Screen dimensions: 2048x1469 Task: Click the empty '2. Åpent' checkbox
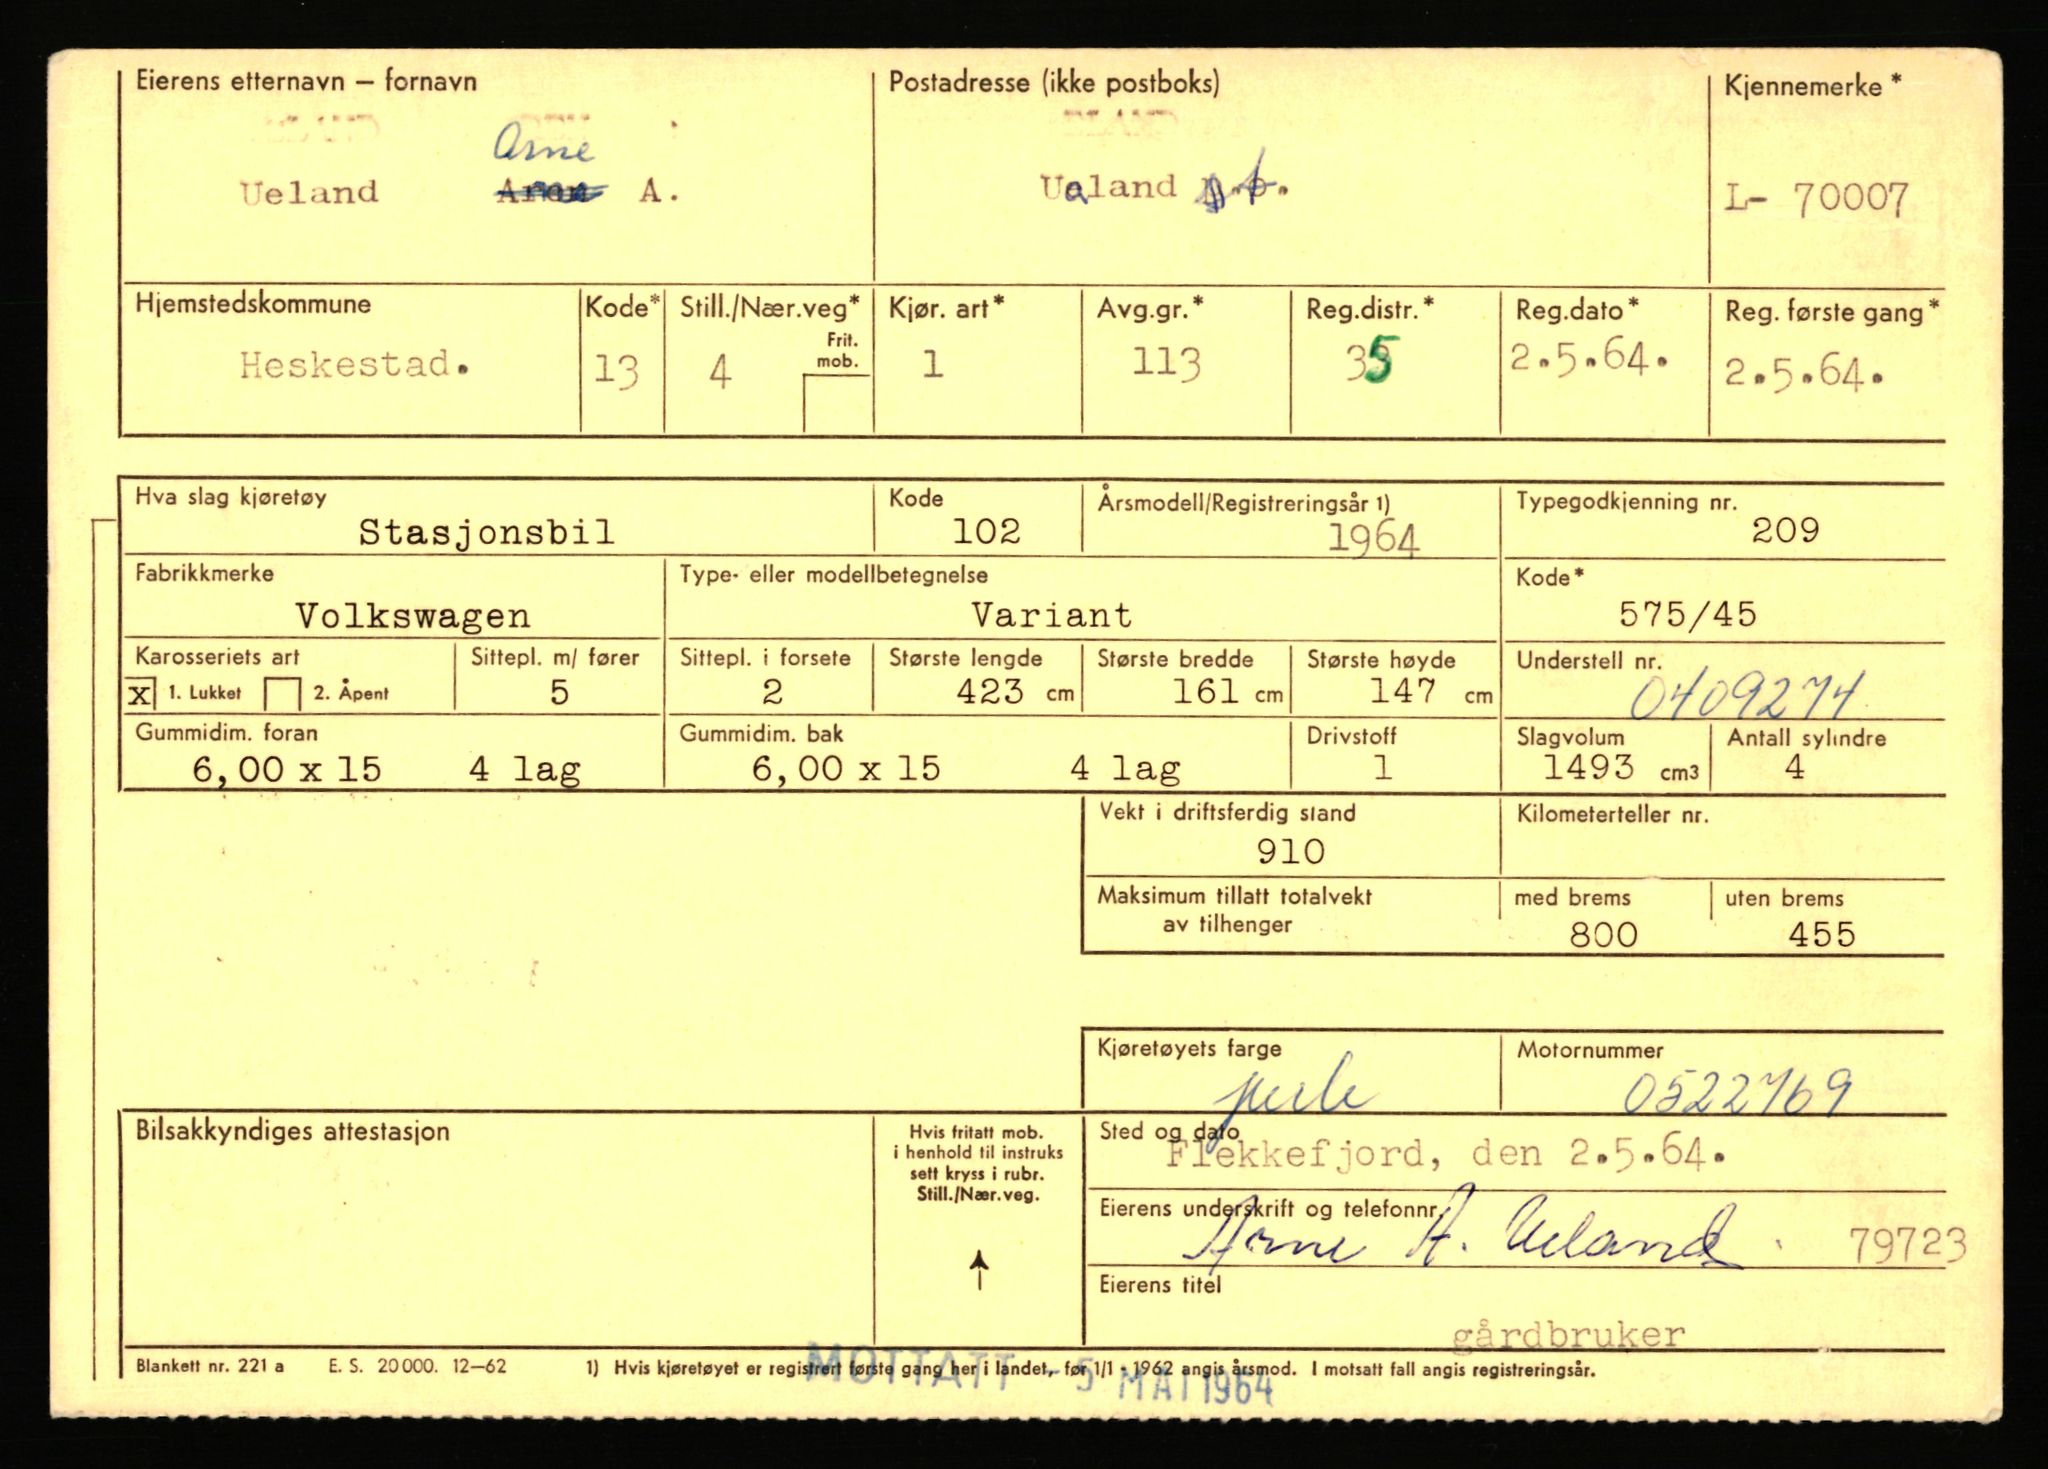click(282, 694)
